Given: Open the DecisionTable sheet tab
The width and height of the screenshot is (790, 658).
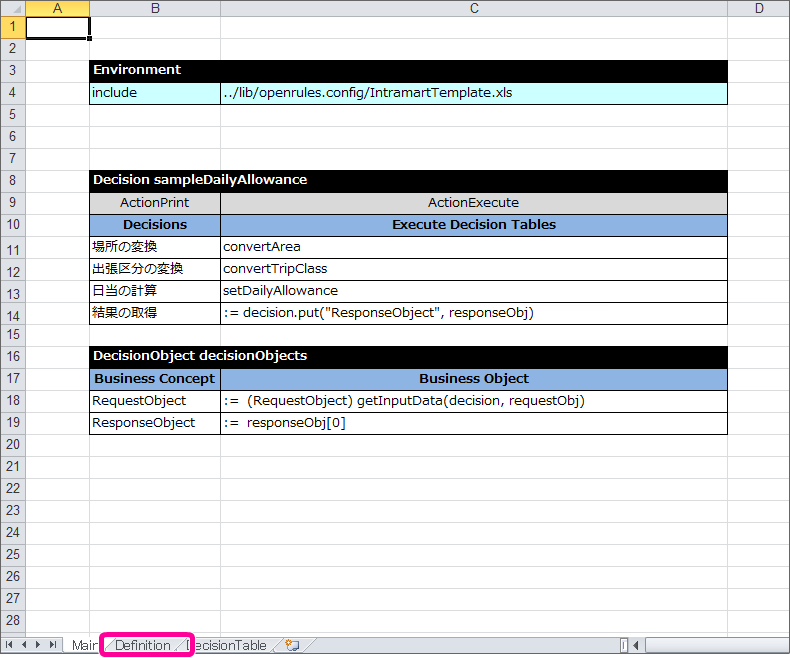Looking at the screenshot, I should [x=232, y=645].
